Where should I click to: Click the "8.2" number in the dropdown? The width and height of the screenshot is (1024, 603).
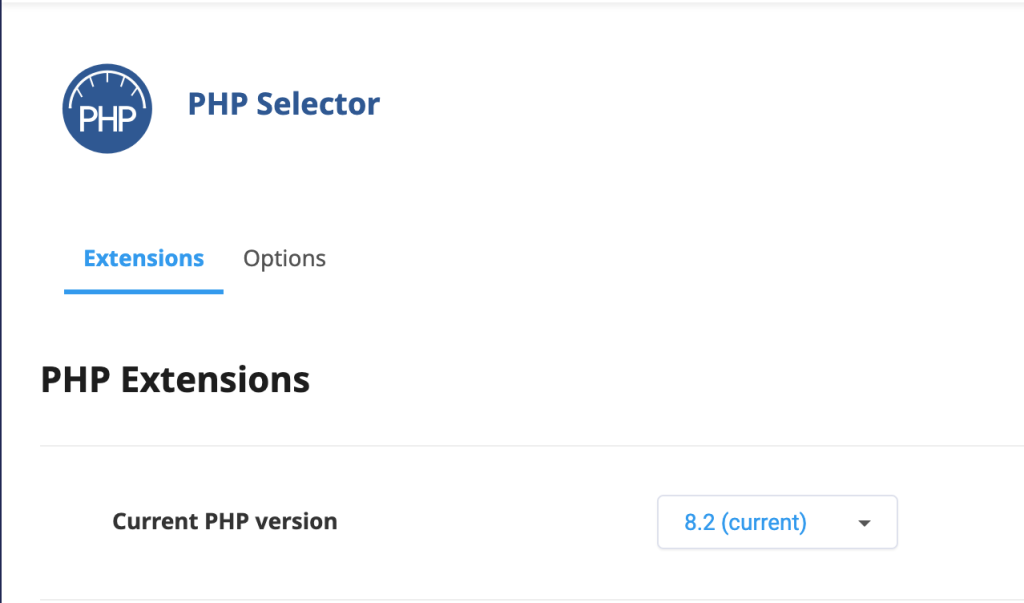point(697,522)
